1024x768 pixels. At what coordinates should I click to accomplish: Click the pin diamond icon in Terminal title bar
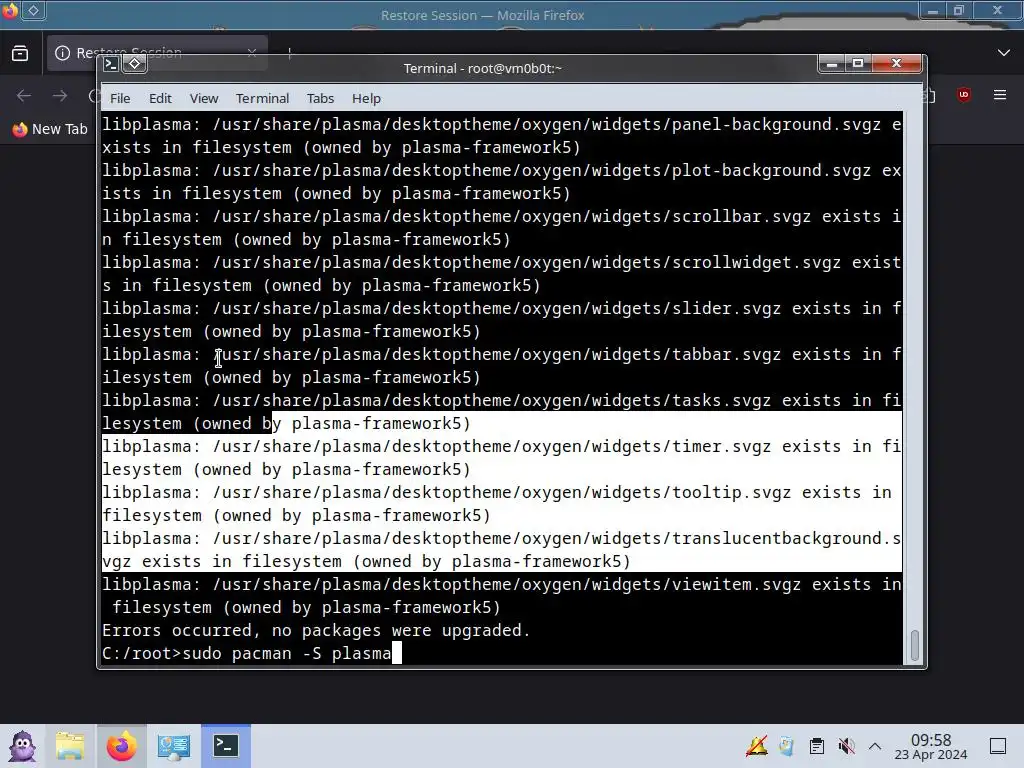pyautogui.click(x=135, y=64)
